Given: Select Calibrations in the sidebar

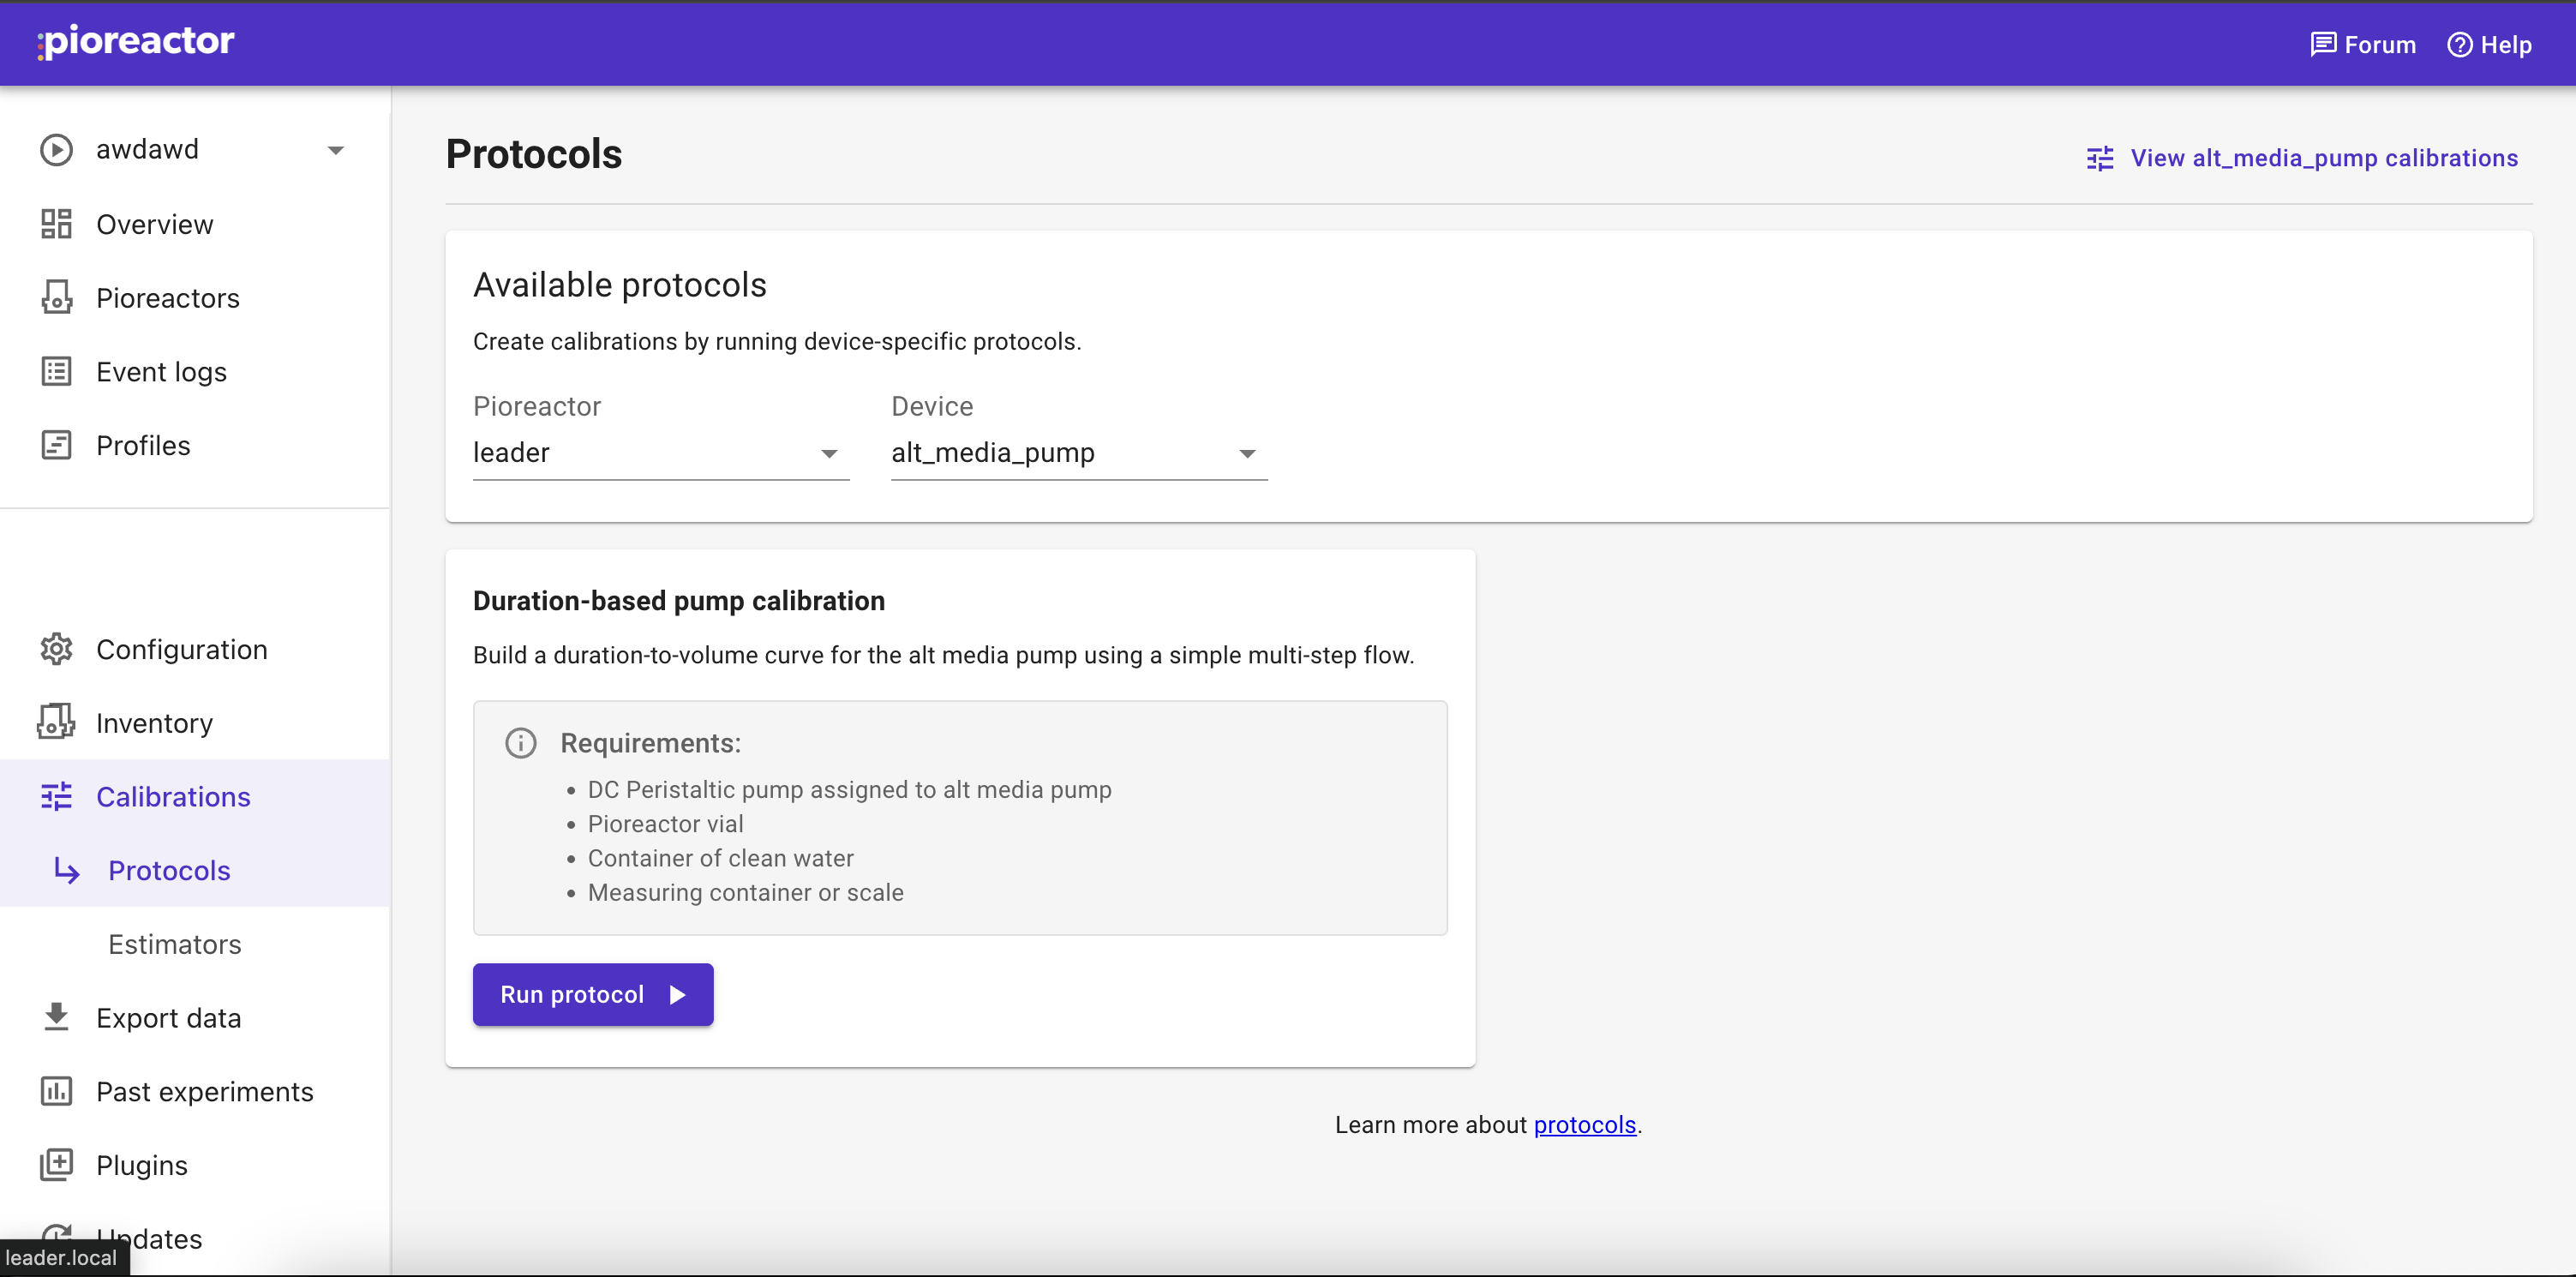Looking at the screenshot, I should [x=172, y=797].
